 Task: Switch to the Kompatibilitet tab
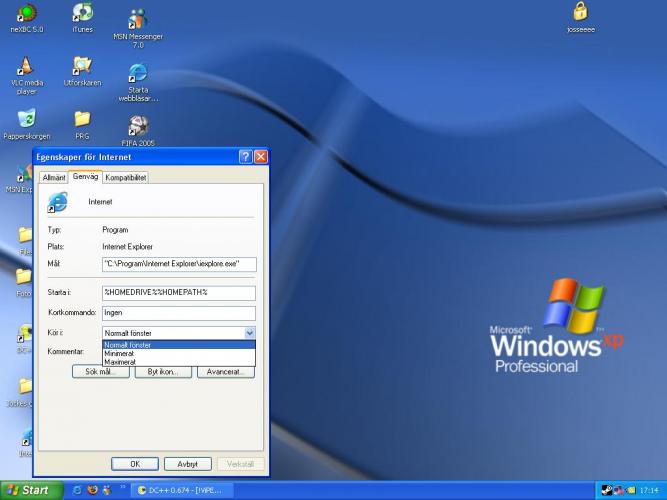pyautogui.click(x=126, y=177)
